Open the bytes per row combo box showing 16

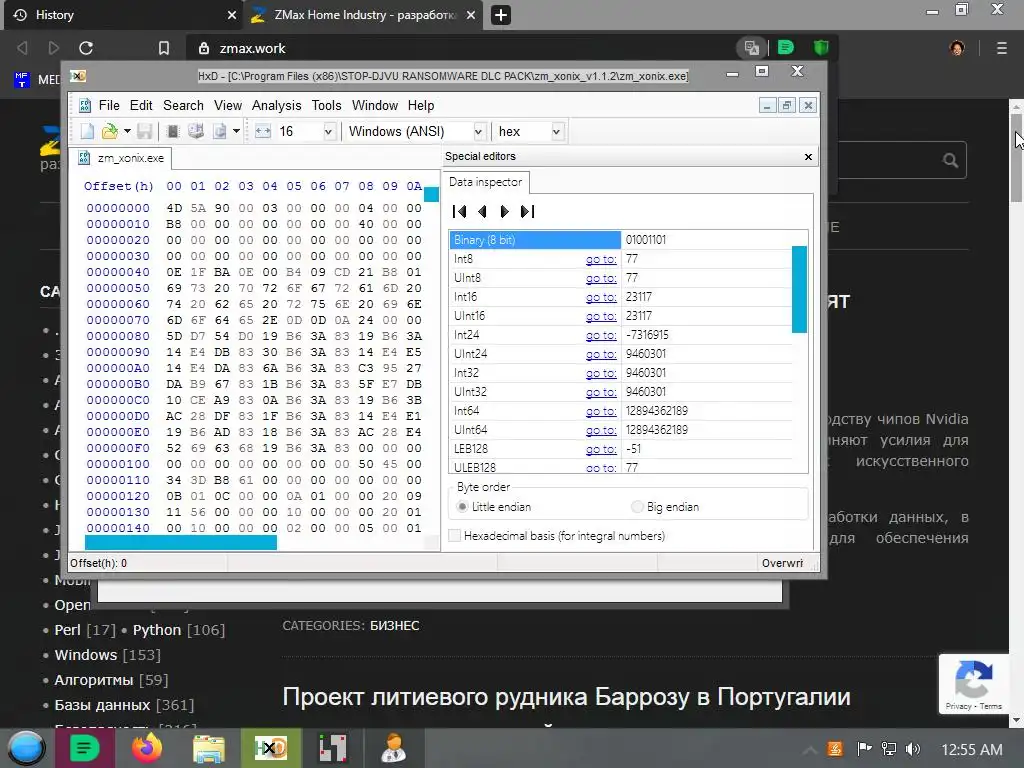pyautogui.click(x=306, y=131)
